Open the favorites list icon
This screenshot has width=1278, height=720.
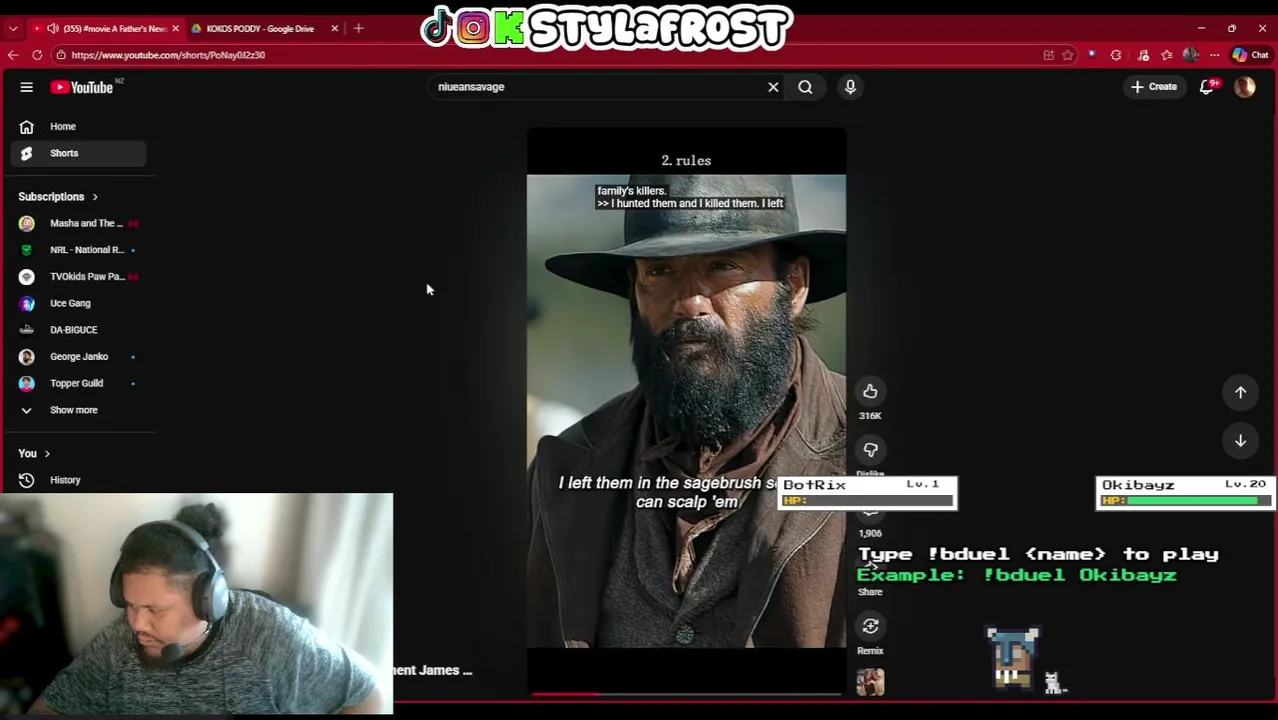(x=1167, y=55)
